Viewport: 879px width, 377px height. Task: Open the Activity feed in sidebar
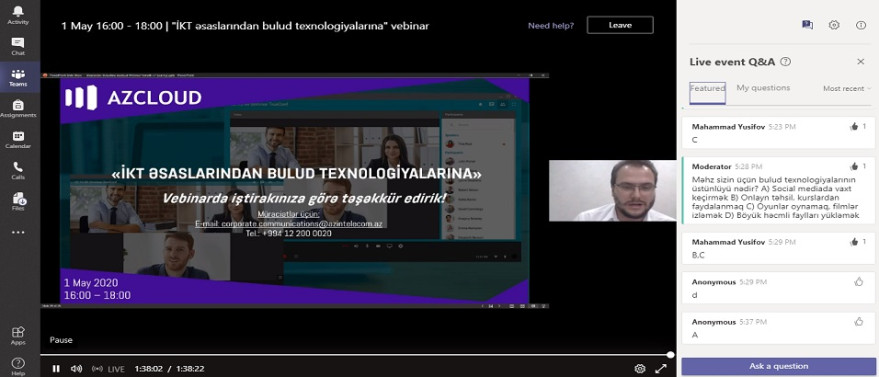[x=18, y=15]
